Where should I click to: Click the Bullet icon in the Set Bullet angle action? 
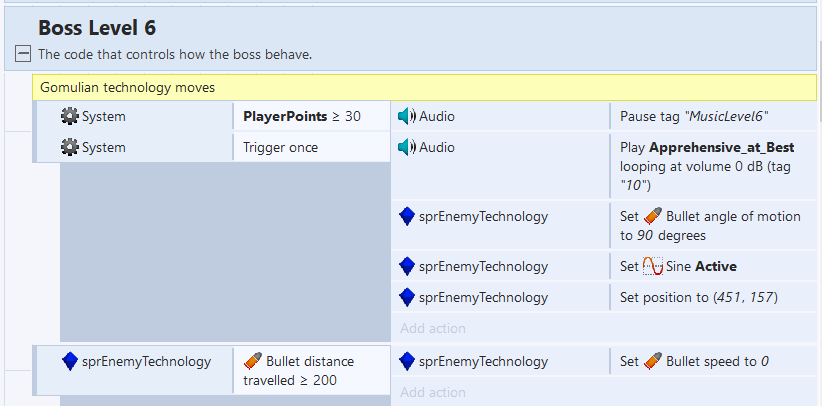coord(652,216)
